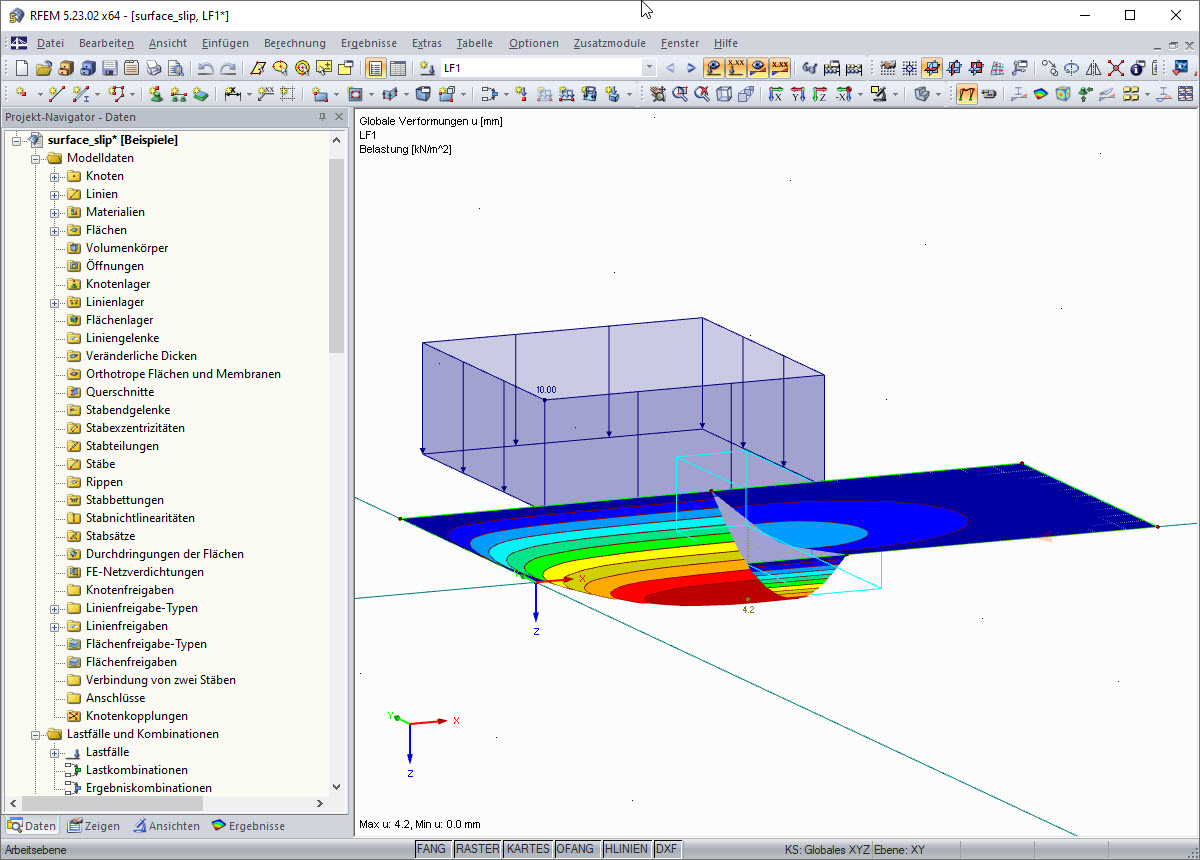Screen dimensions: 1200x860
Task: Collapse Lastfälle und Kombinationen folder
Action: [x=36, y=734]
